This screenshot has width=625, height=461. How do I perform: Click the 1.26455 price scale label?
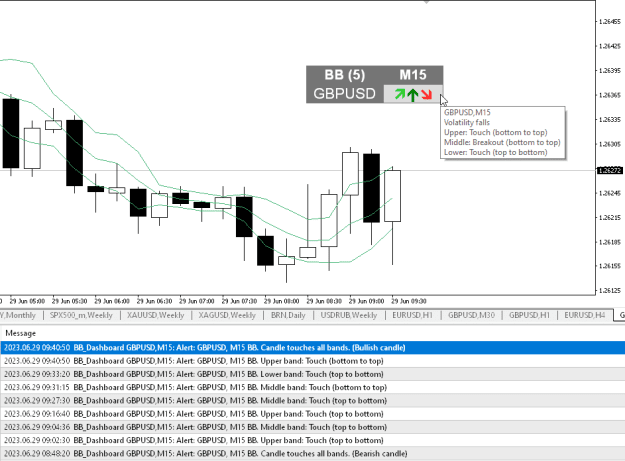610,22
